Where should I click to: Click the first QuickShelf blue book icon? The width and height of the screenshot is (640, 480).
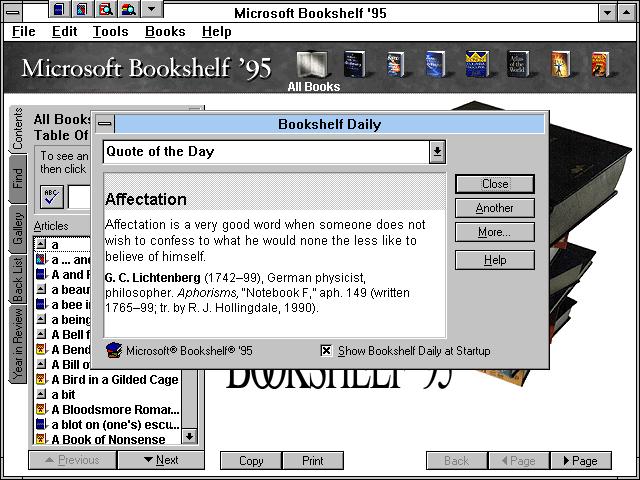[59, 9]
